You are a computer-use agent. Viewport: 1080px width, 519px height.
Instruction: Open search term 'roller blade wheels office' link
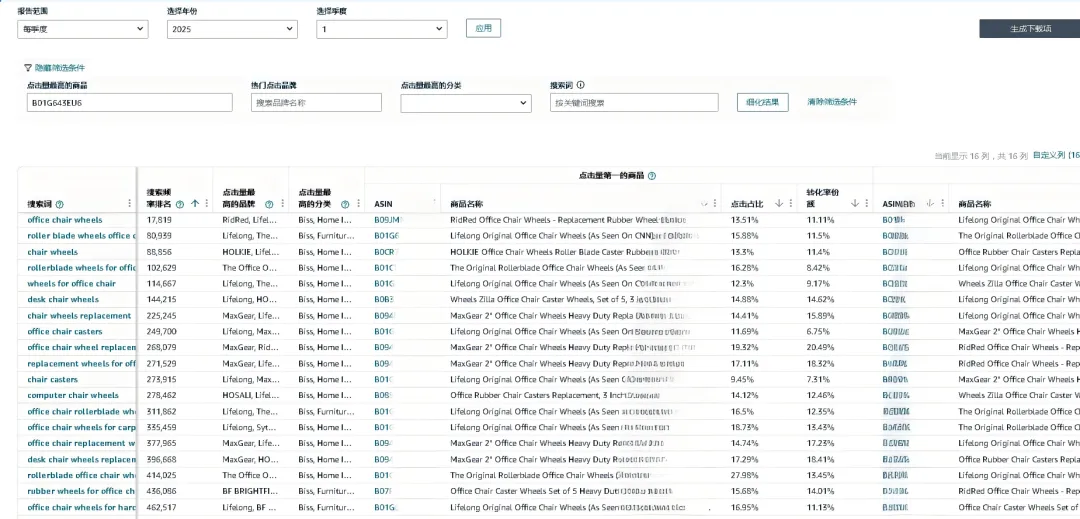pyautogui.click(x=81, y=236)
